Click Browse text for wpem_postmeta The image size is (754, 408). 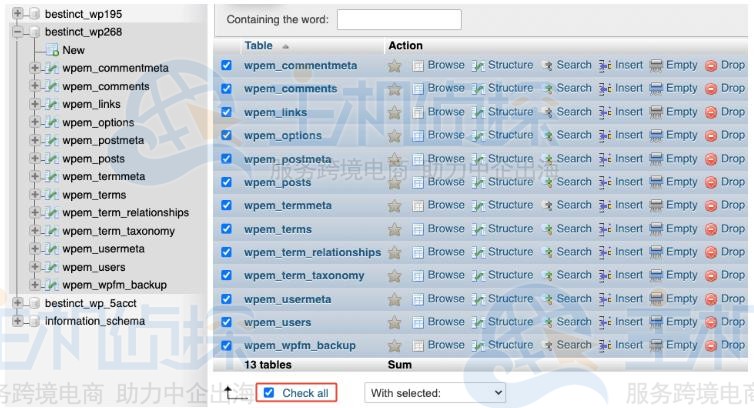(x=446, y=159)
